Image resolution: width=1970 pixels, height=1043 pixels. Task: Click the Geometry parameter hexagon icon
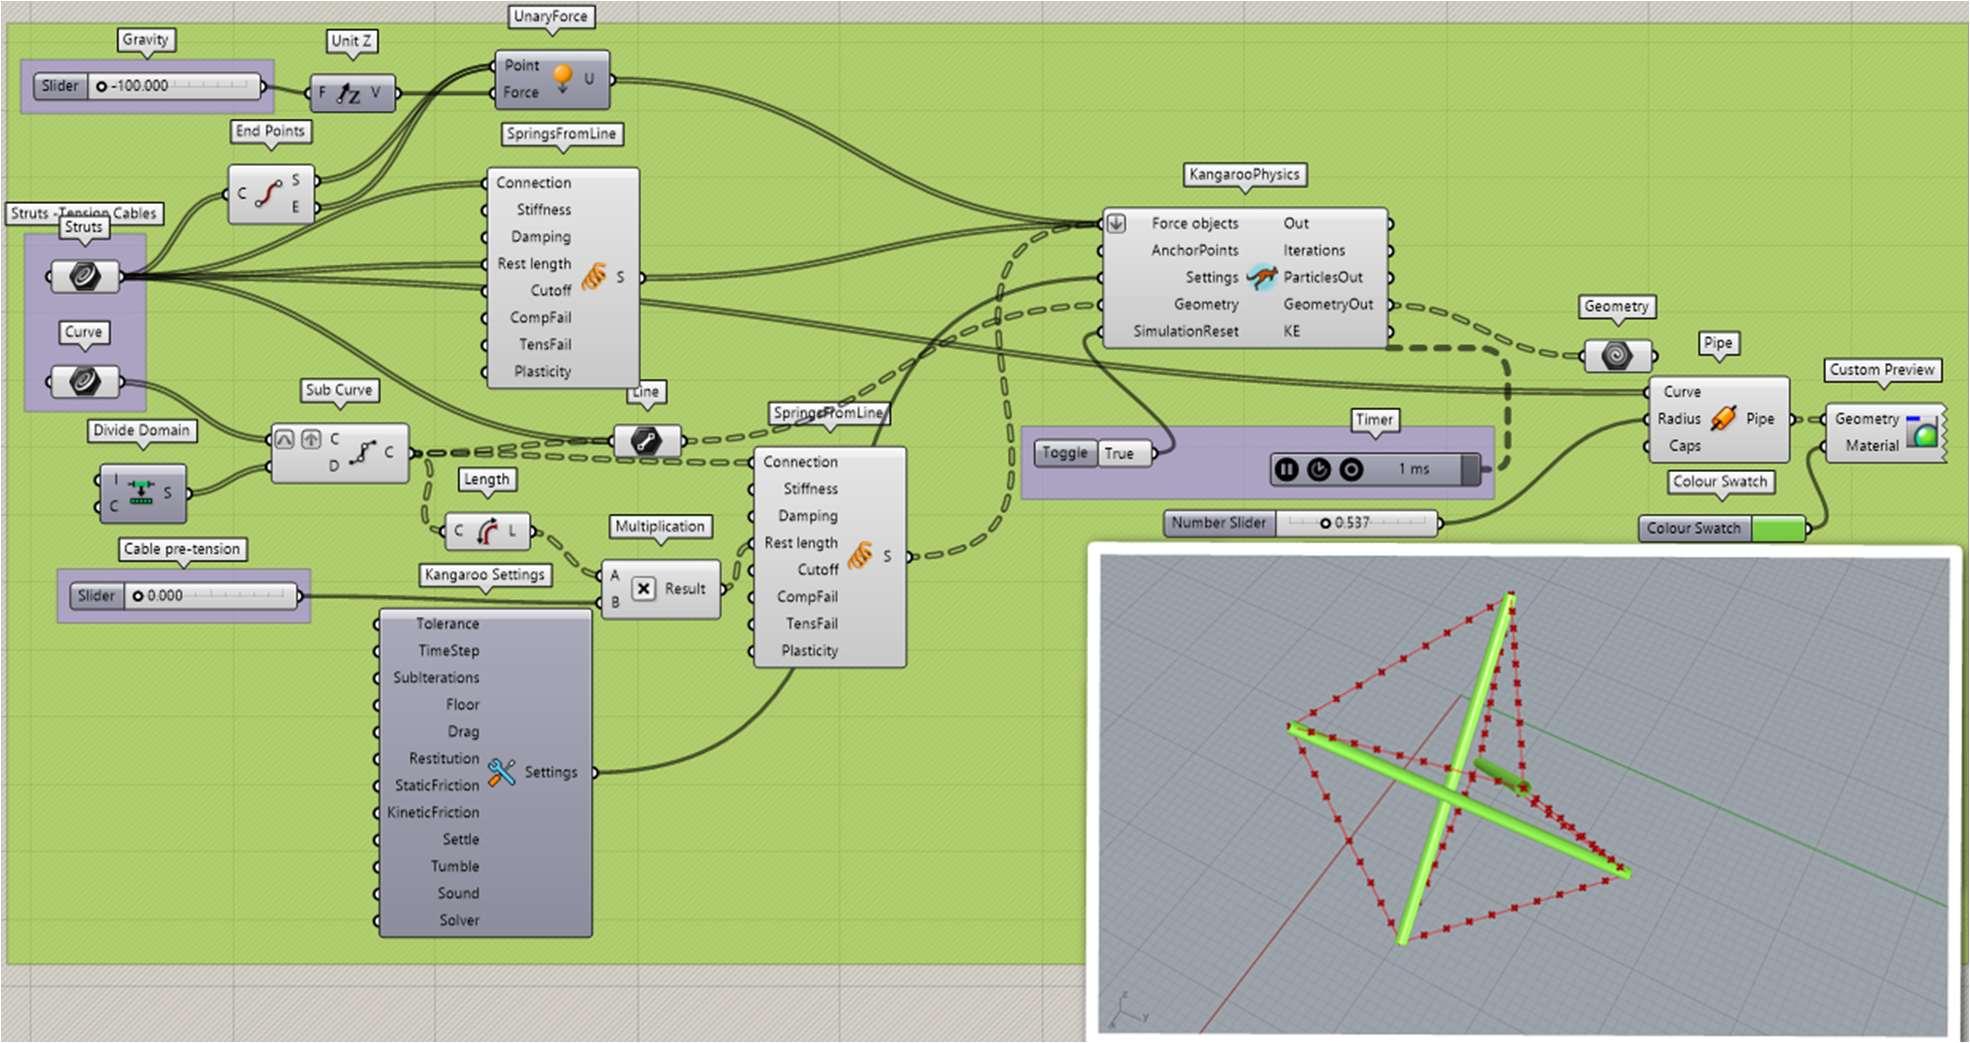pyautogui.click(x=1616, y=355)
